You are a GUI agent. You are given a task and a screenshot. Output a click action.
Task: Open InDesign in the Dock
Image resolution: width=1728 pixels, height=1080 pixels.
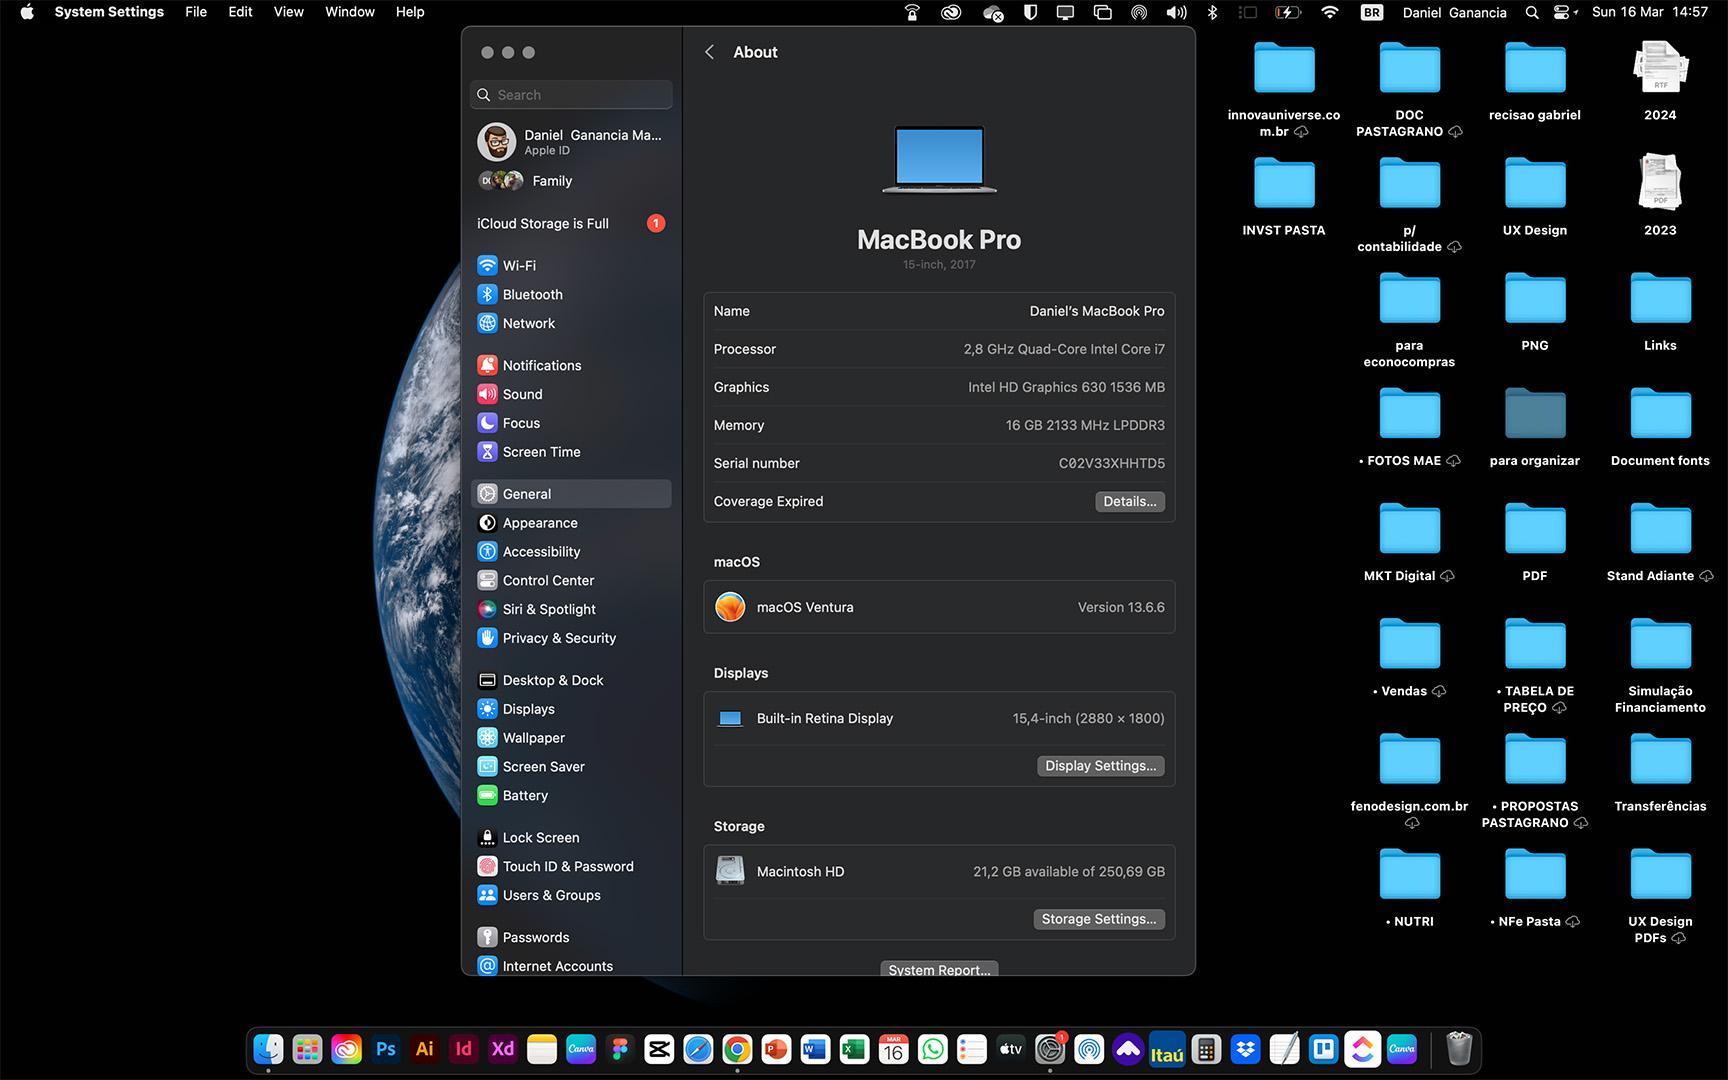pos(464,1049)
